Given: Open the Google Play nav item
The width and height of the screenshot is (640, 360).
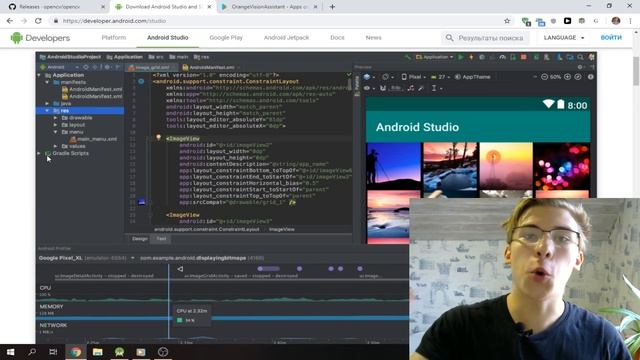Looking at the screenshot, I should pyautogui.click(x=226, y=38).
